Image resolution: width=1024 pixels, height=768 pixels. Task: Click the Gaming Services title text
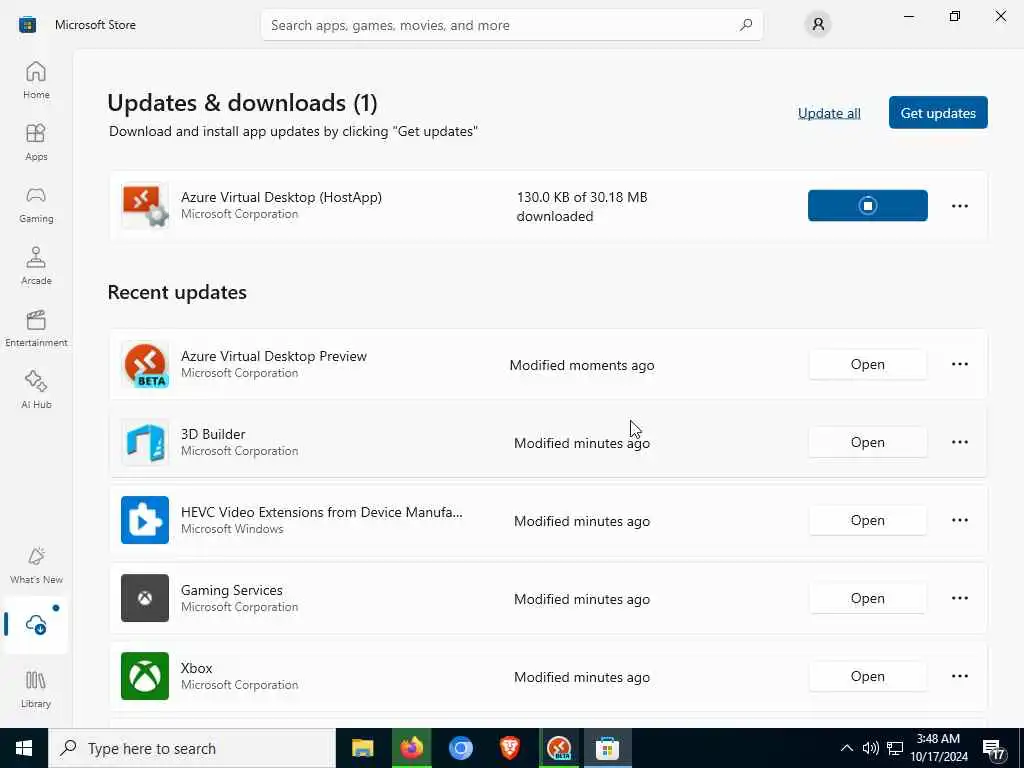coord(232,590)
